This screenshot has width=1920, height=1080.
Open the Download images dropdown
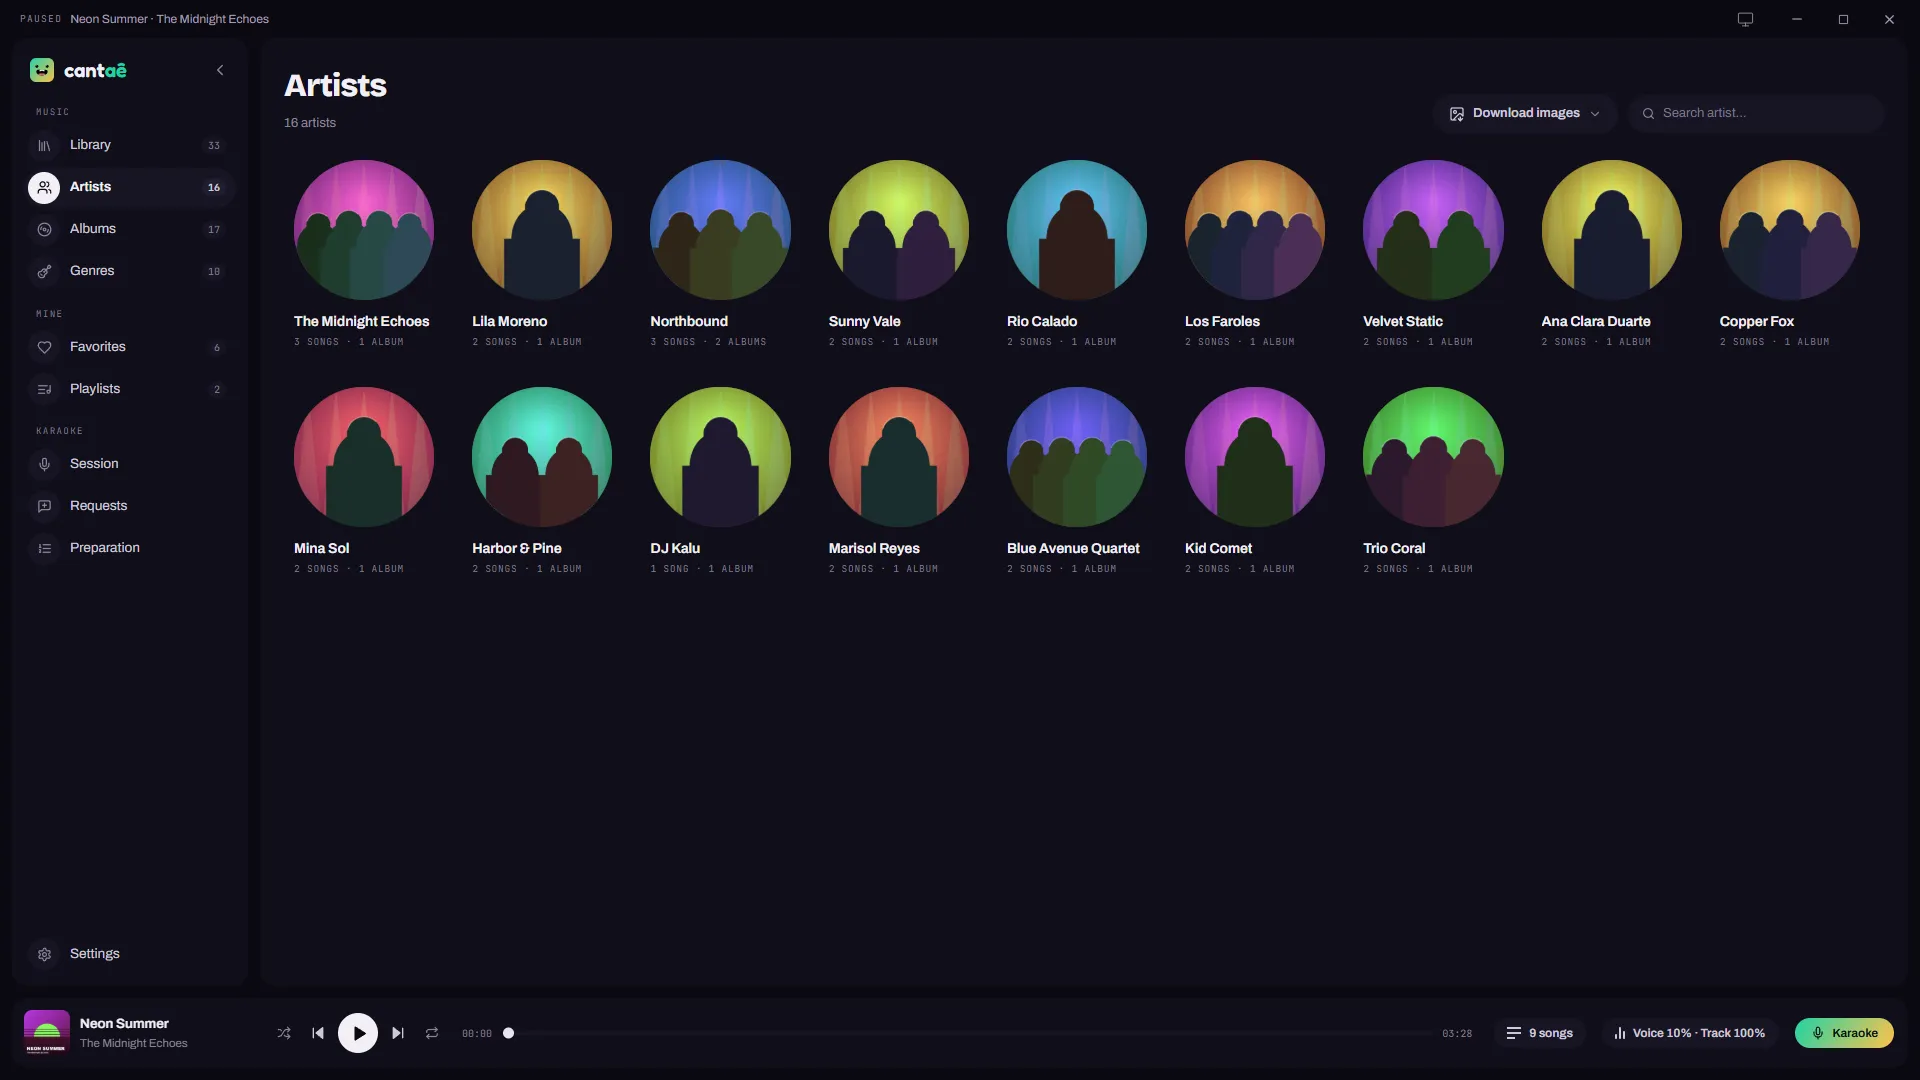(1525, 113)
